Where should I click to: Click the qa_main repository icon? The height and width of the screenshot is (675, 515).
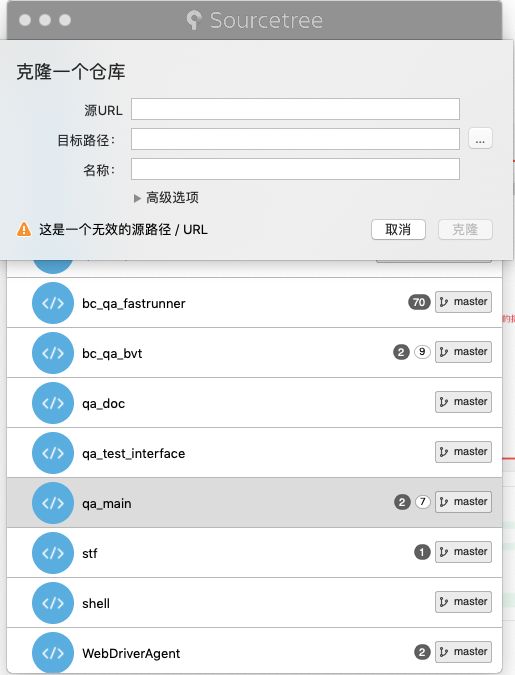53,502
